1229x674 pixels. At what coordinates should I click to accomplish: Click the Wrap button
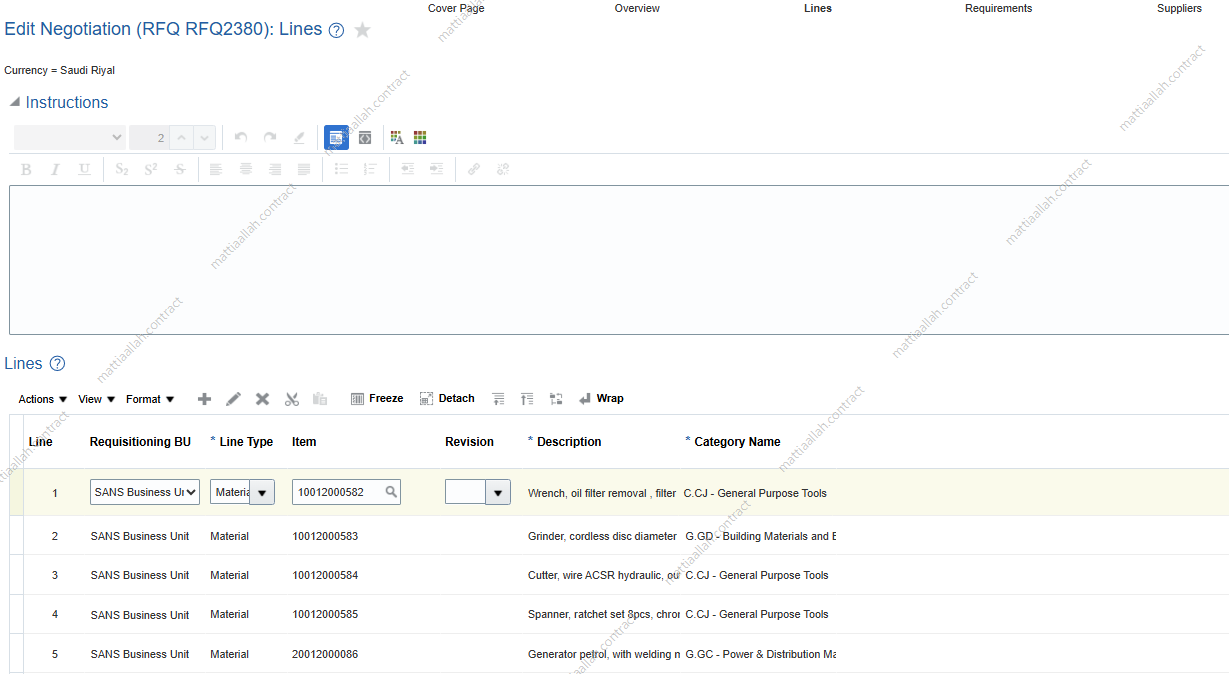click(x=601, y=398)
